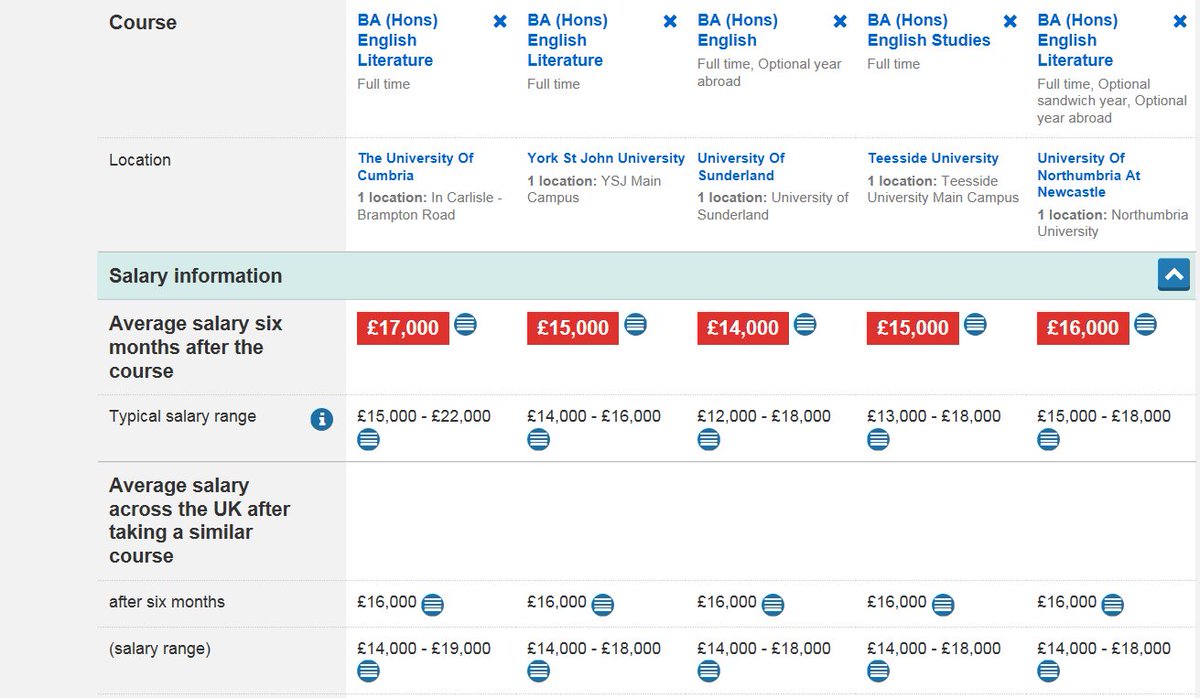Open data icon beside Teesside £16,000 after six months

click(942, 604)
